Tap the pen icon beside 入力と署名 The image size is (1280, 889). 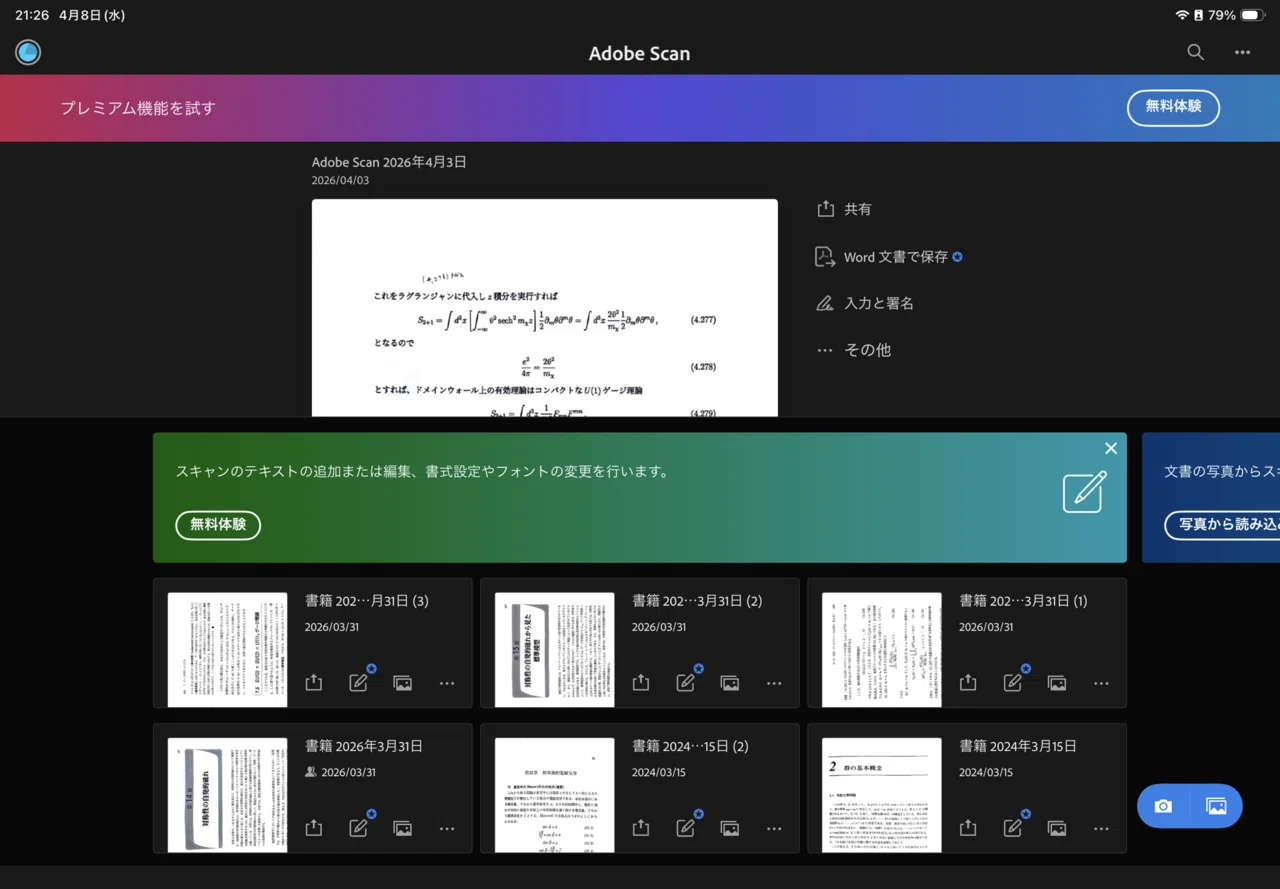[825, 303]
